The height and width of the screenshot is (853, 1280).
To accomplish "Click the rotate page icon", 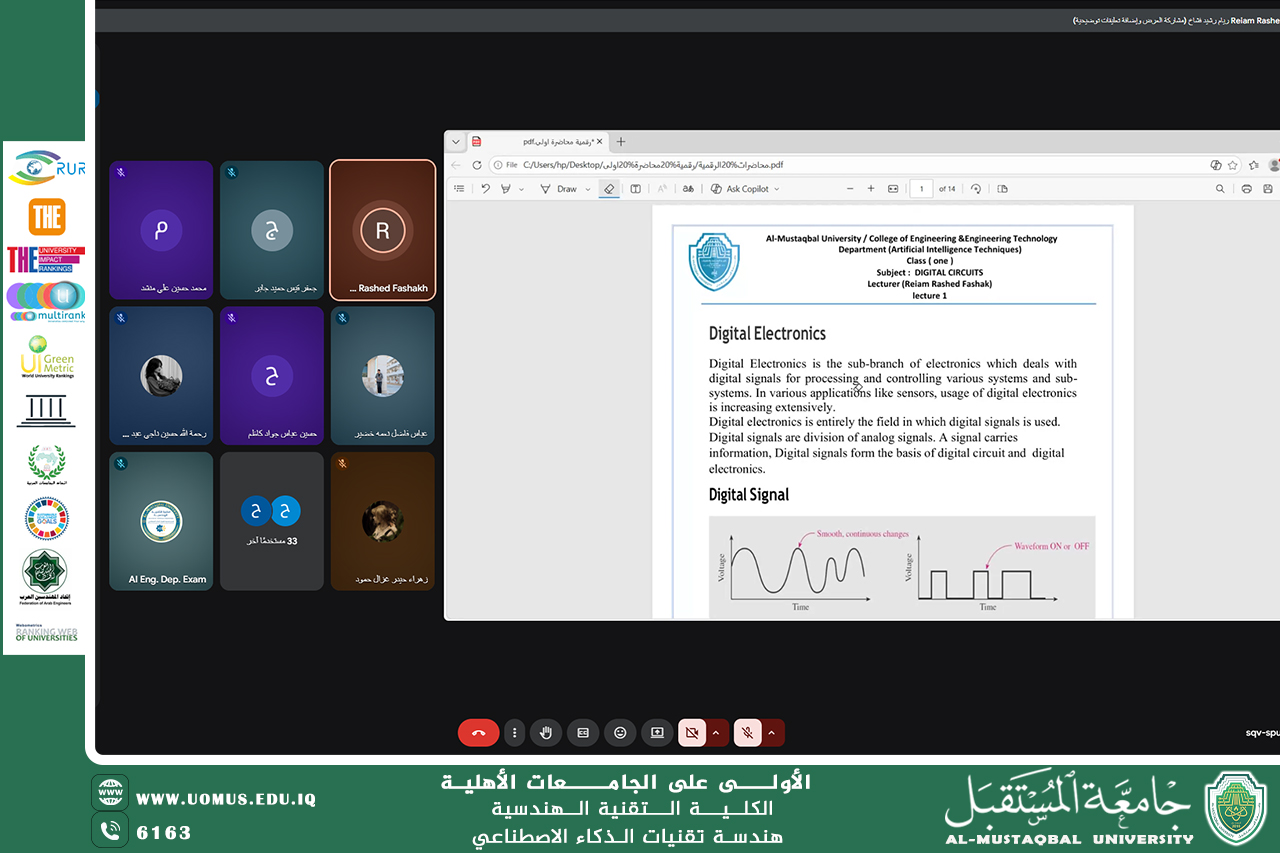I will pos(976,188).
